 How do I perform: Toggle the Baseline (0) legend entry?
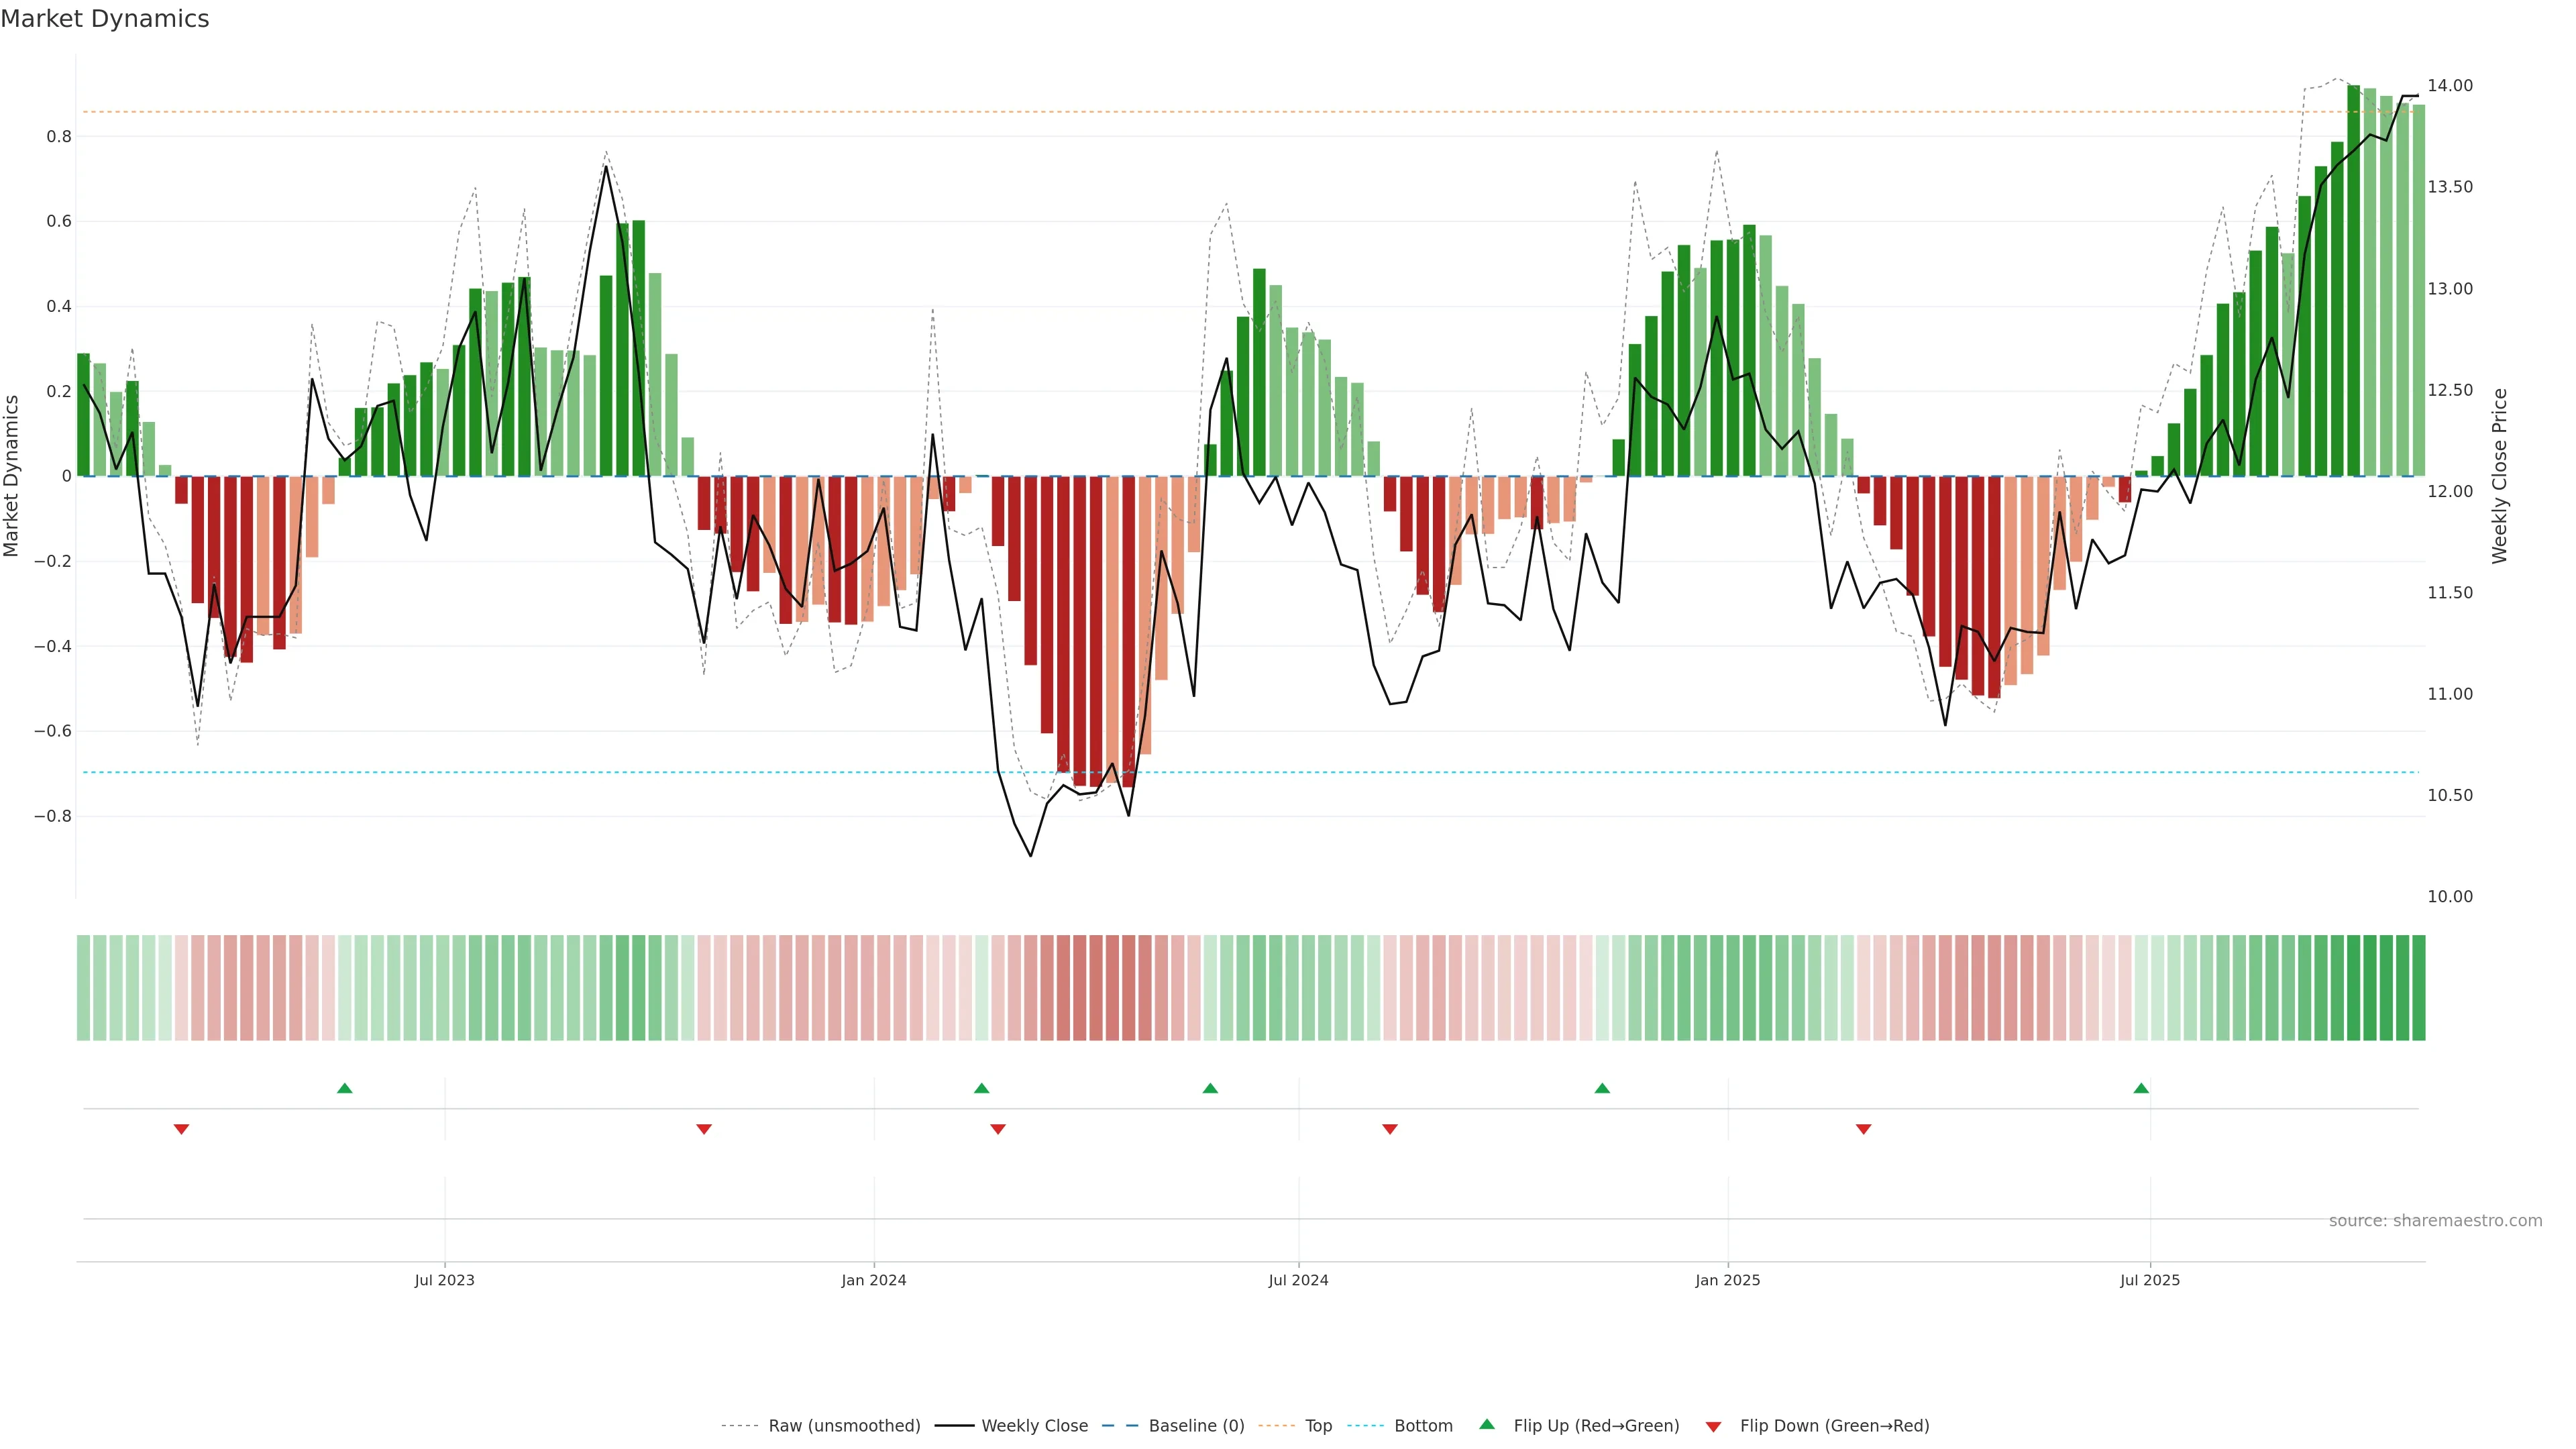point(1196,1426)
